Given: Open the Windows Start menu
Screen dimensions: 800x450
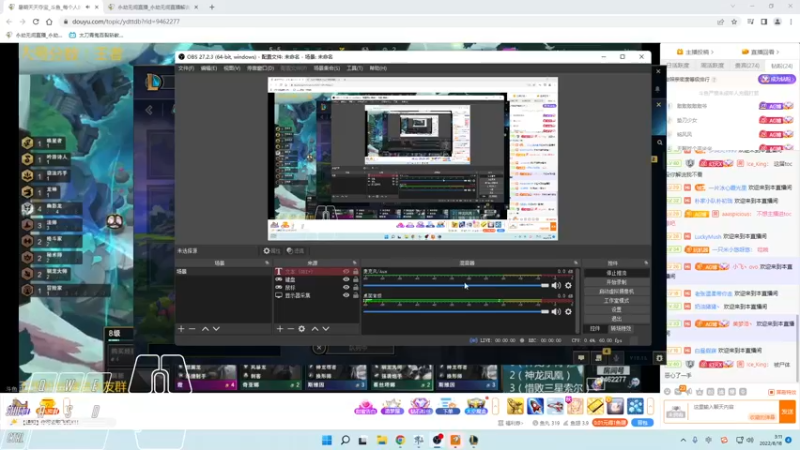Looking at the screenshot, I should 327,440.
